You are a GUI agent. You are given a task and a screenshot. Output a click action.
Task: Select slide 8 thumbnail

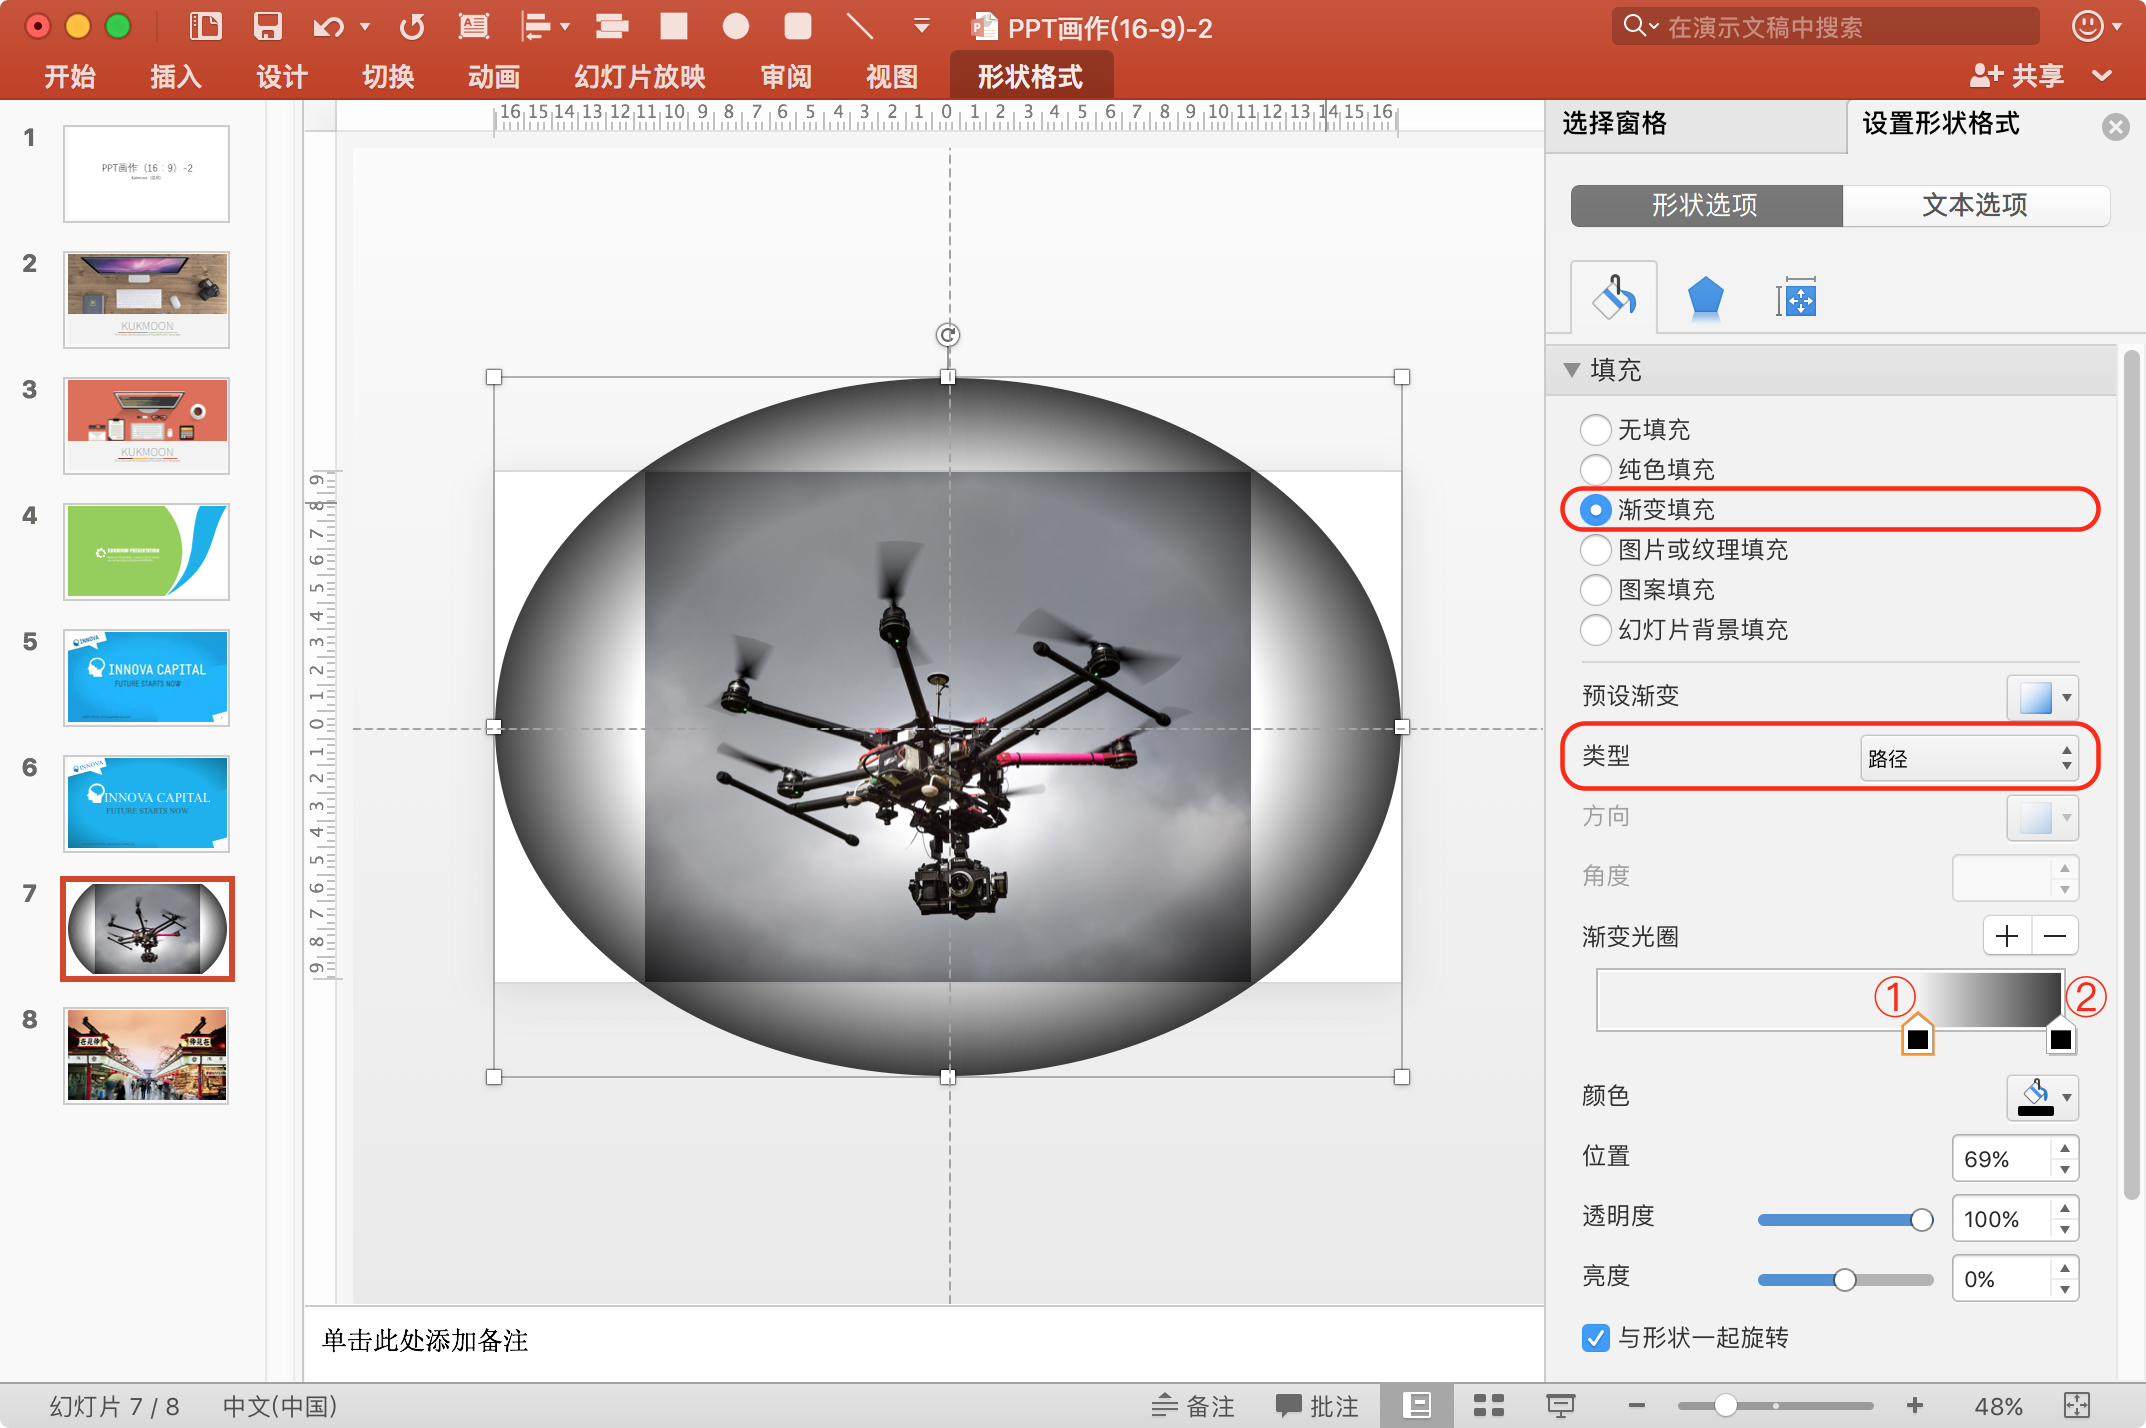coord(147,1056)
